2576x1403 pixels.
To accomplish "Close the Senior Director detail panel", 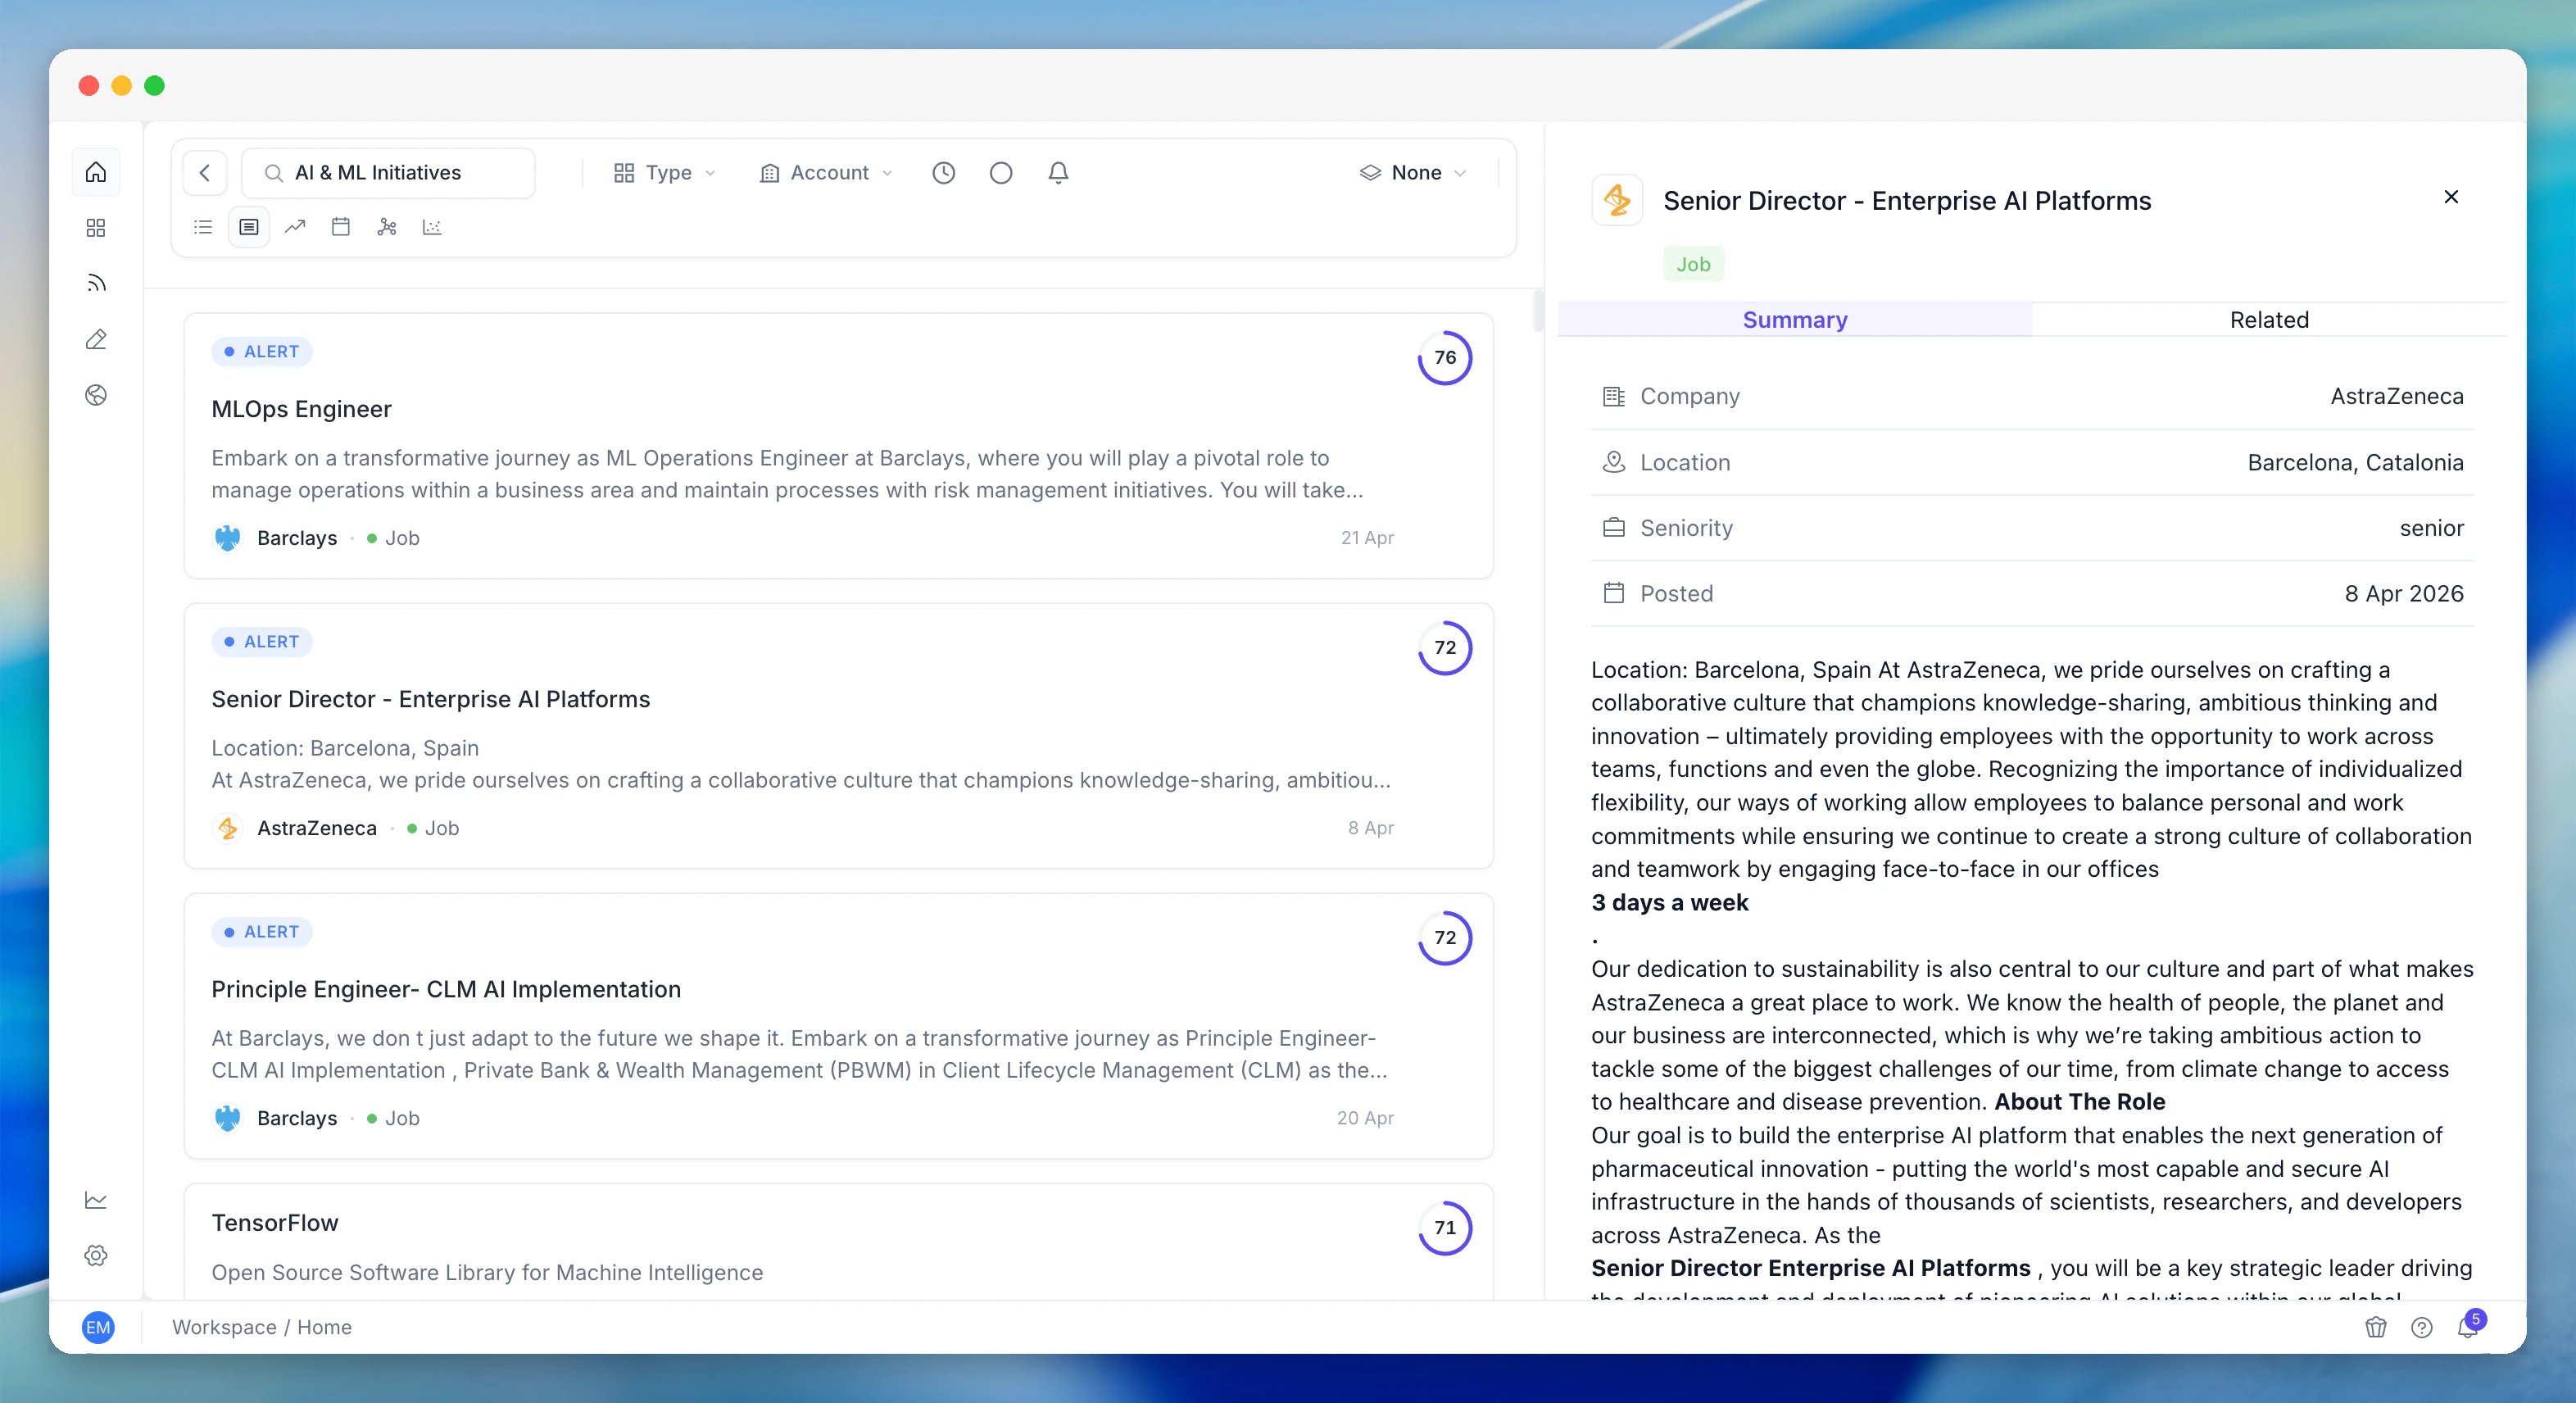I will [2451, 196].
